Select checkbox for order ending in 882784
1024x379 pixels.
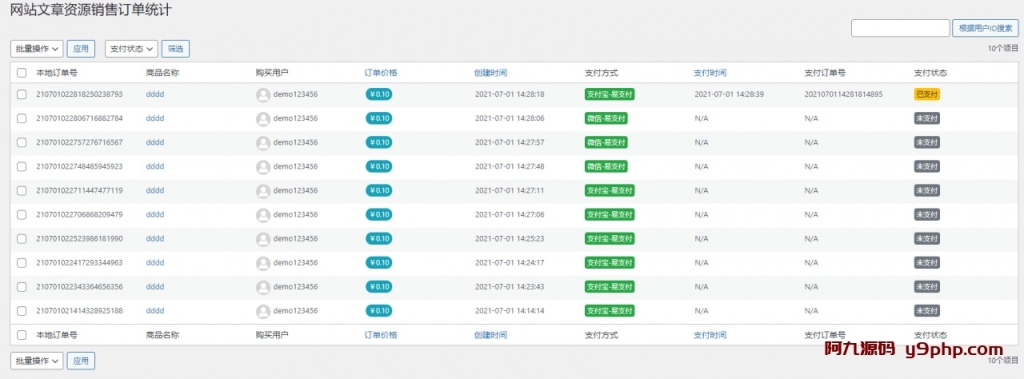tap(22, 119)
